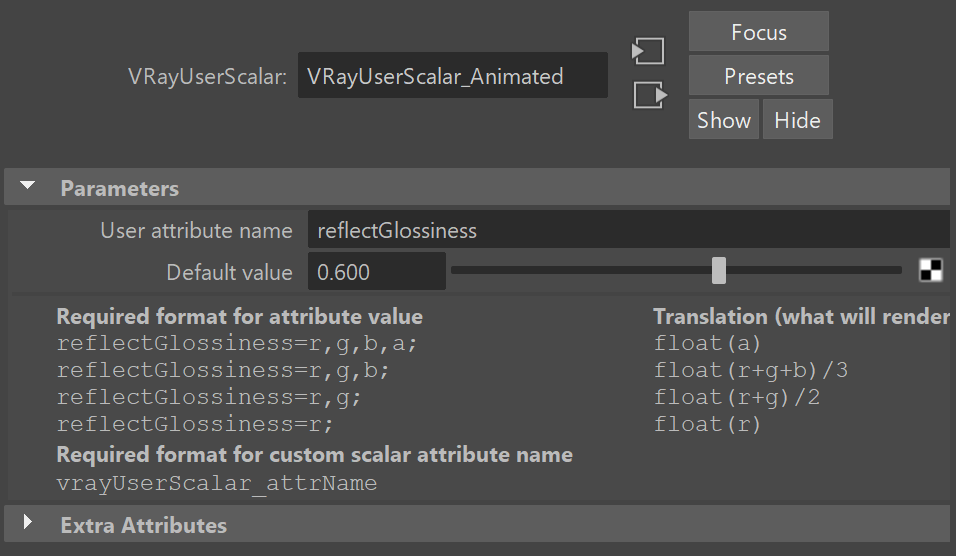Click Required format for custom scalar attribute name
This screenshot has height=556, width=956.
(x=315, y=455)
